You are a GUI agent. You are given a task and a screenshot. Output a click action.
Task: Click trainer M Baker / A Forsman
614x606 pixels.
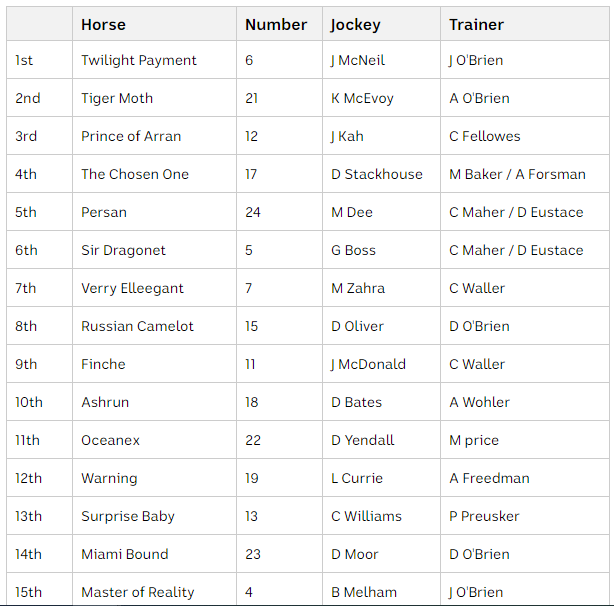click(x=517, y=174)
